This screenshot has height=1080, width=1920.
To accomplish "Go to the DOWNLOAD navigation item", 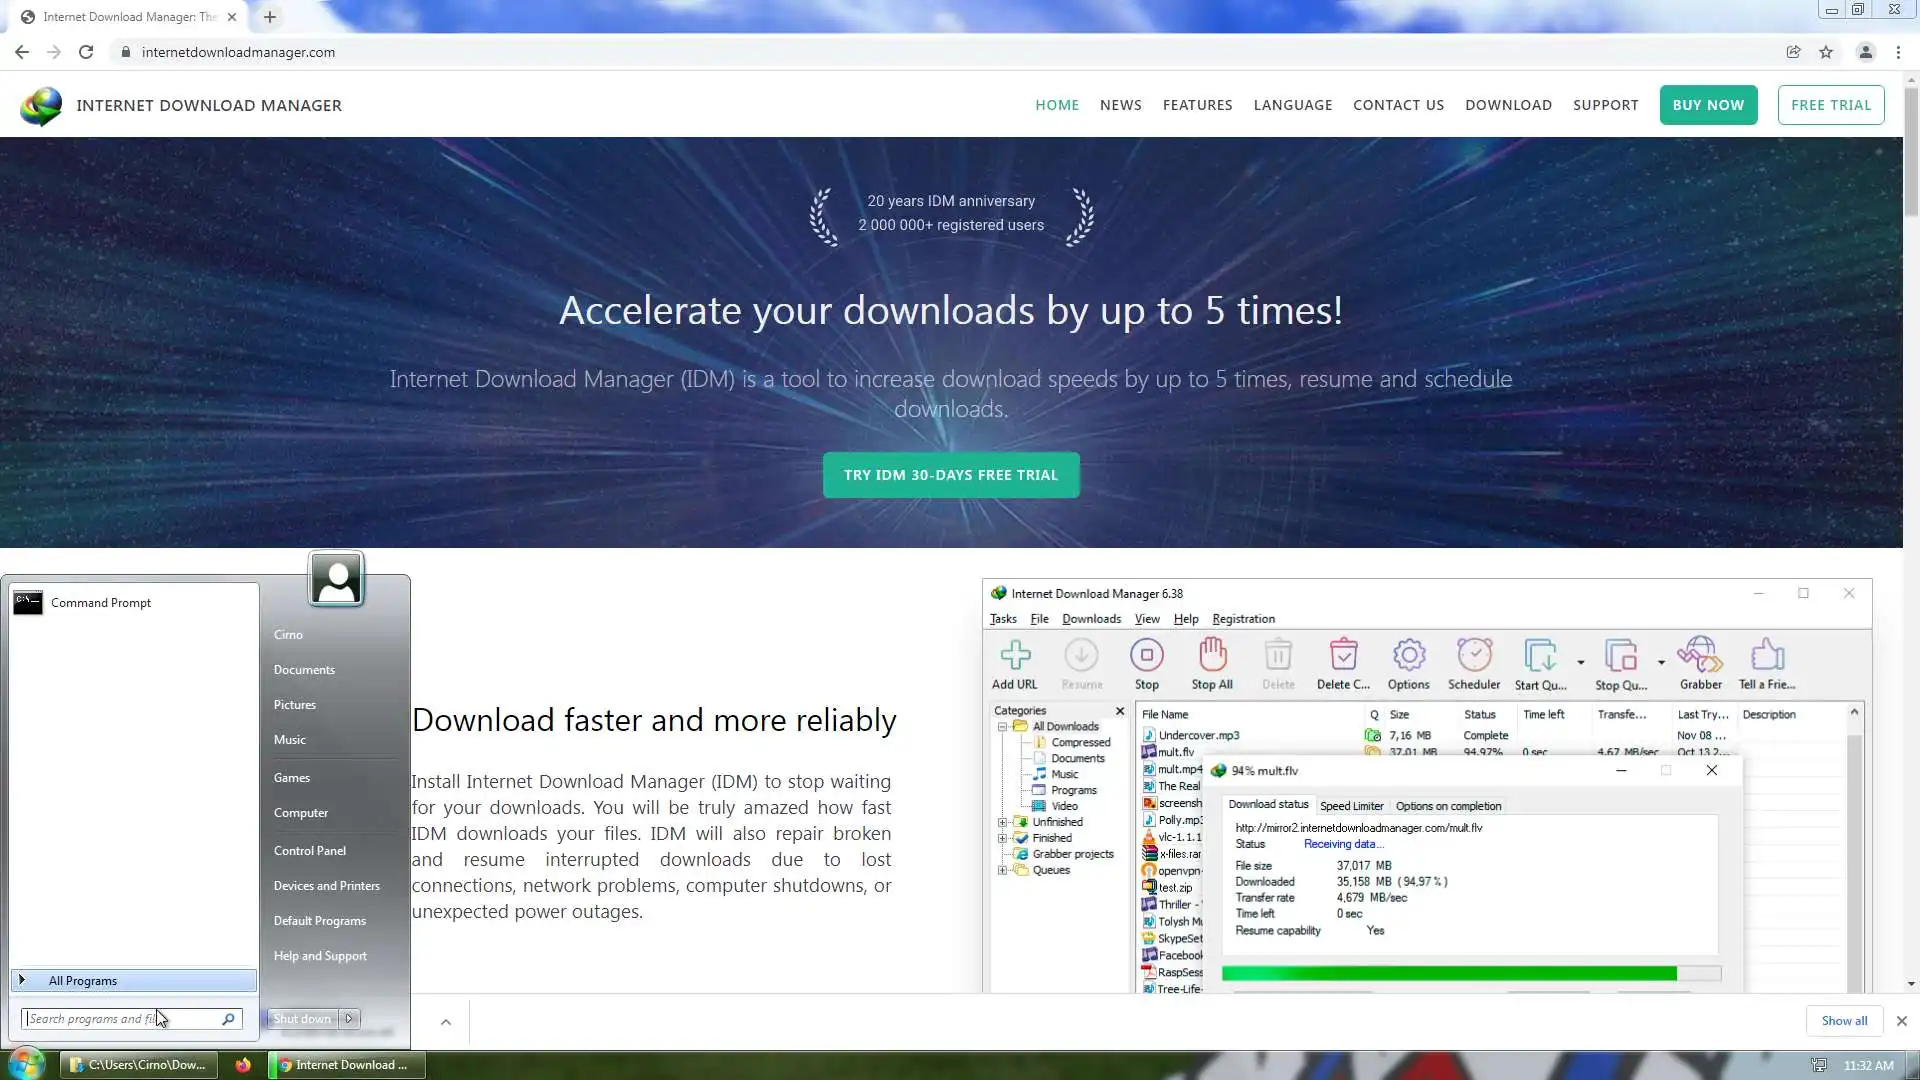I will tap(1508, 105).
